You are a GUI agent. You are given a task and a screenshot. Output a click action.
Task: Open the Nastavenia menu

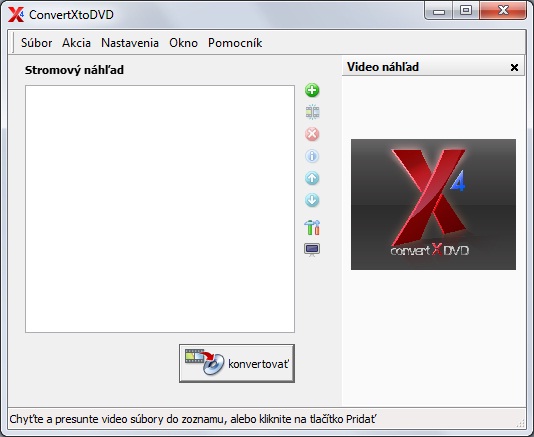click(x=130, y=43)
